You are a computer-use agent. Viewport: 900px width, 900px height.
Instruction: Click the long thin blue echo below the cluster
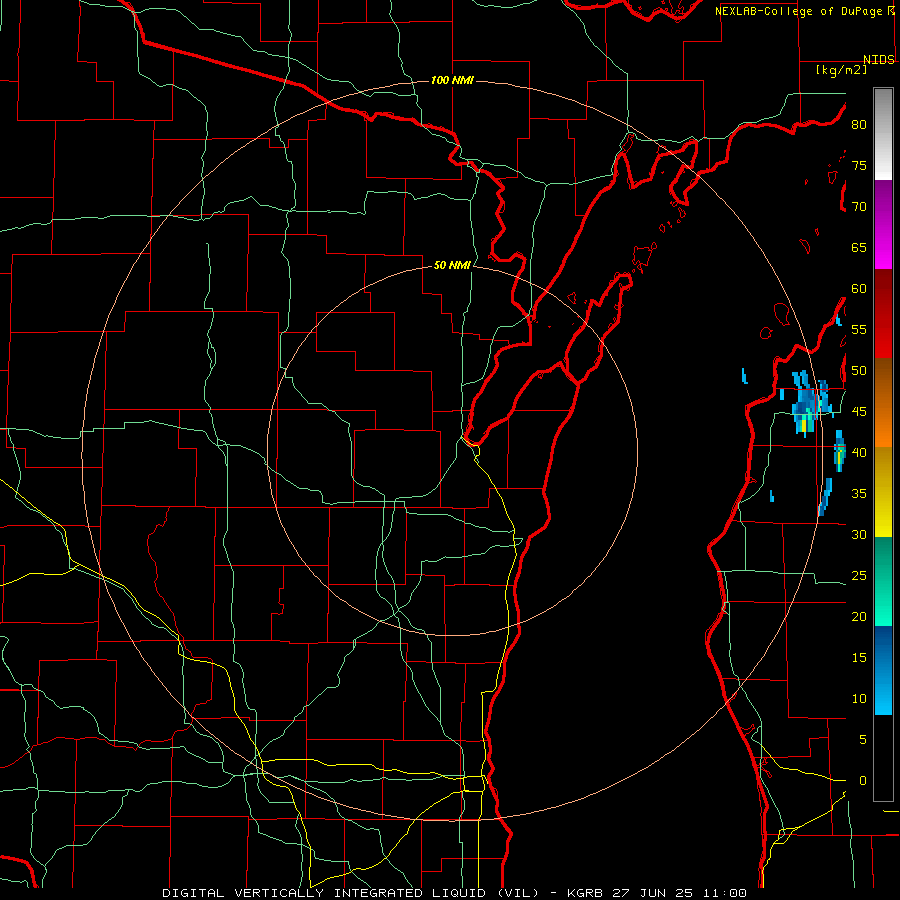(825, 497)
